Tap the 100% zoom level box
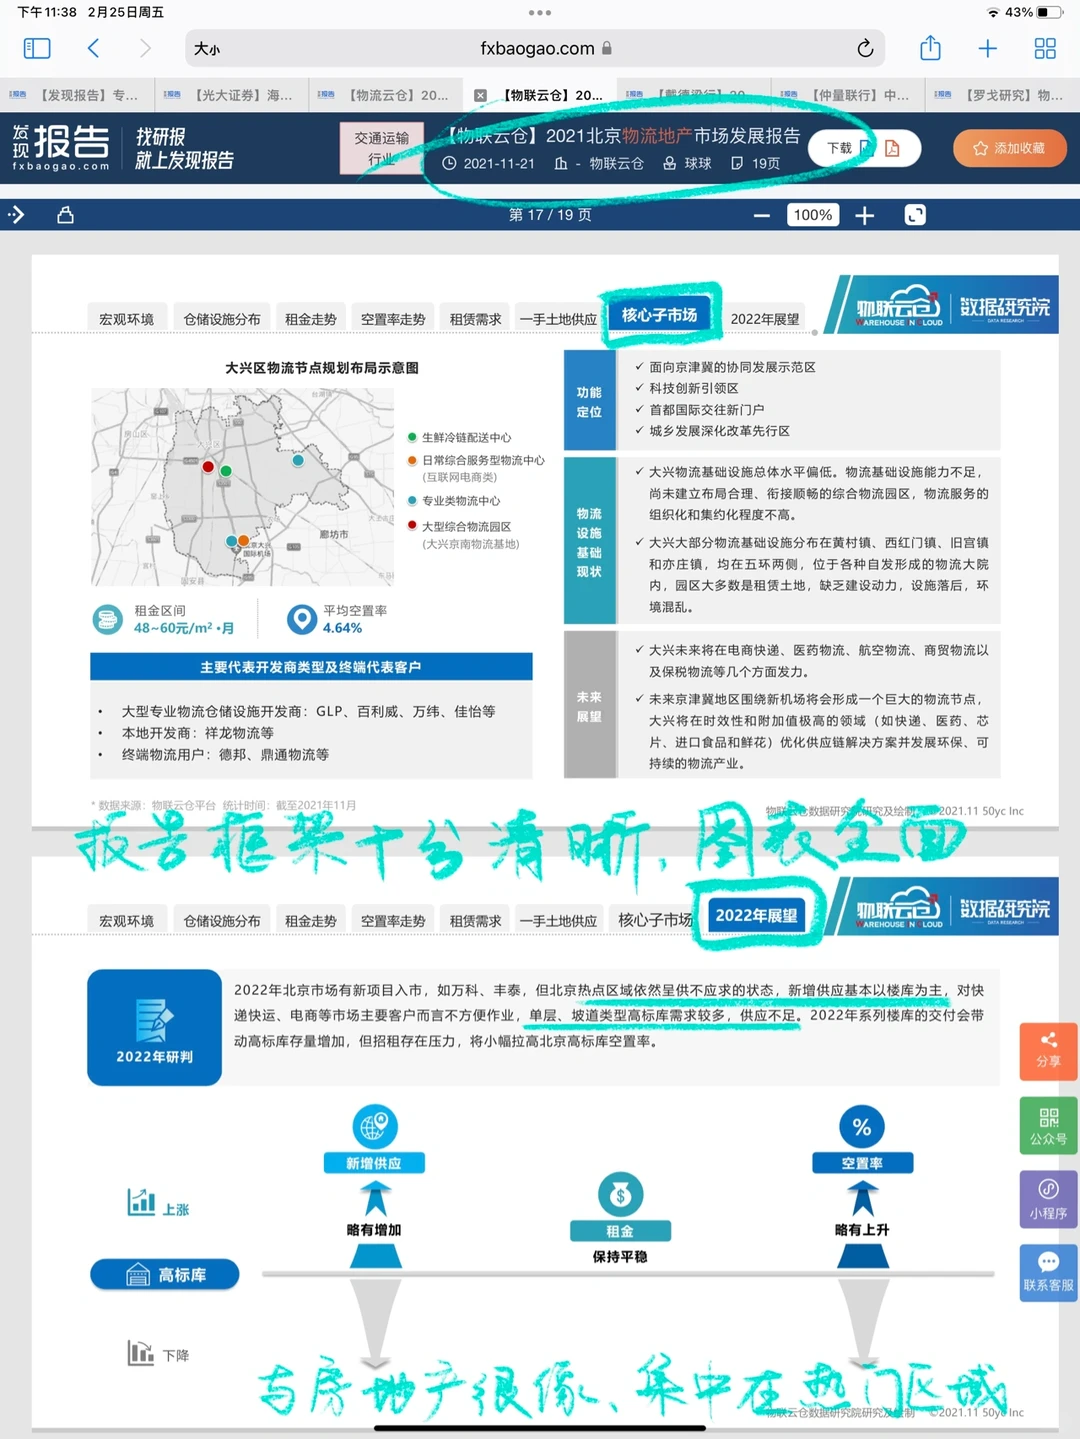The image size is (1080, 1439). (x=813, y=214)
